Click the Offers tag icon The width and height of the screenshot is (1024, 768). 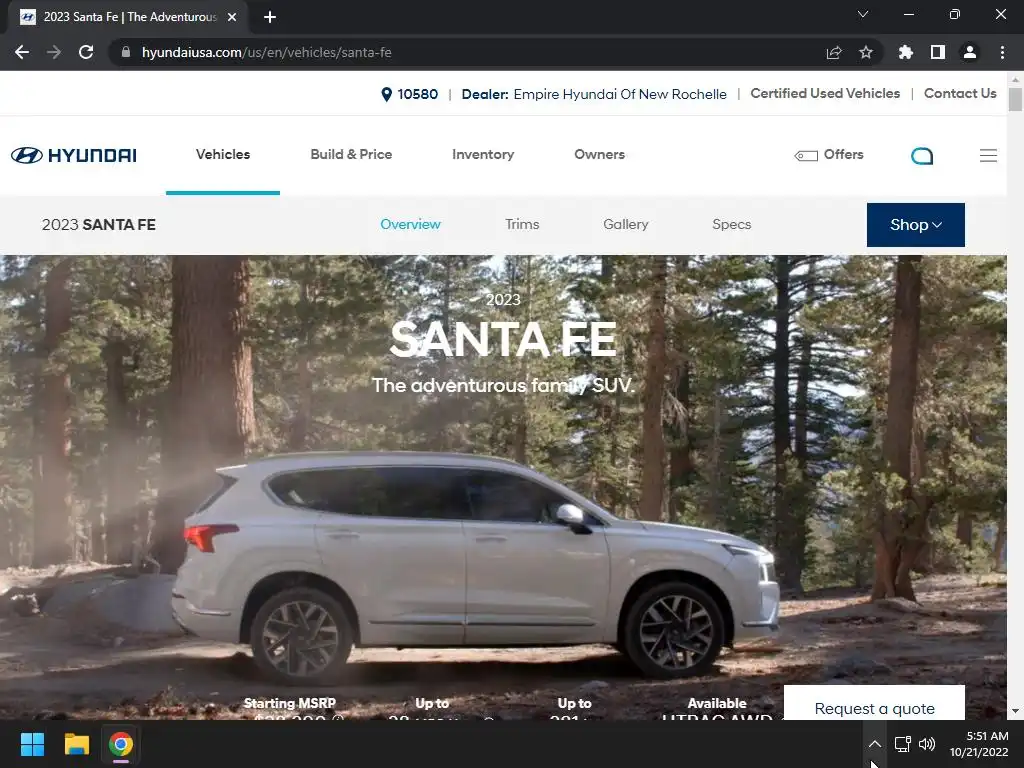click(x=805, y=155)
